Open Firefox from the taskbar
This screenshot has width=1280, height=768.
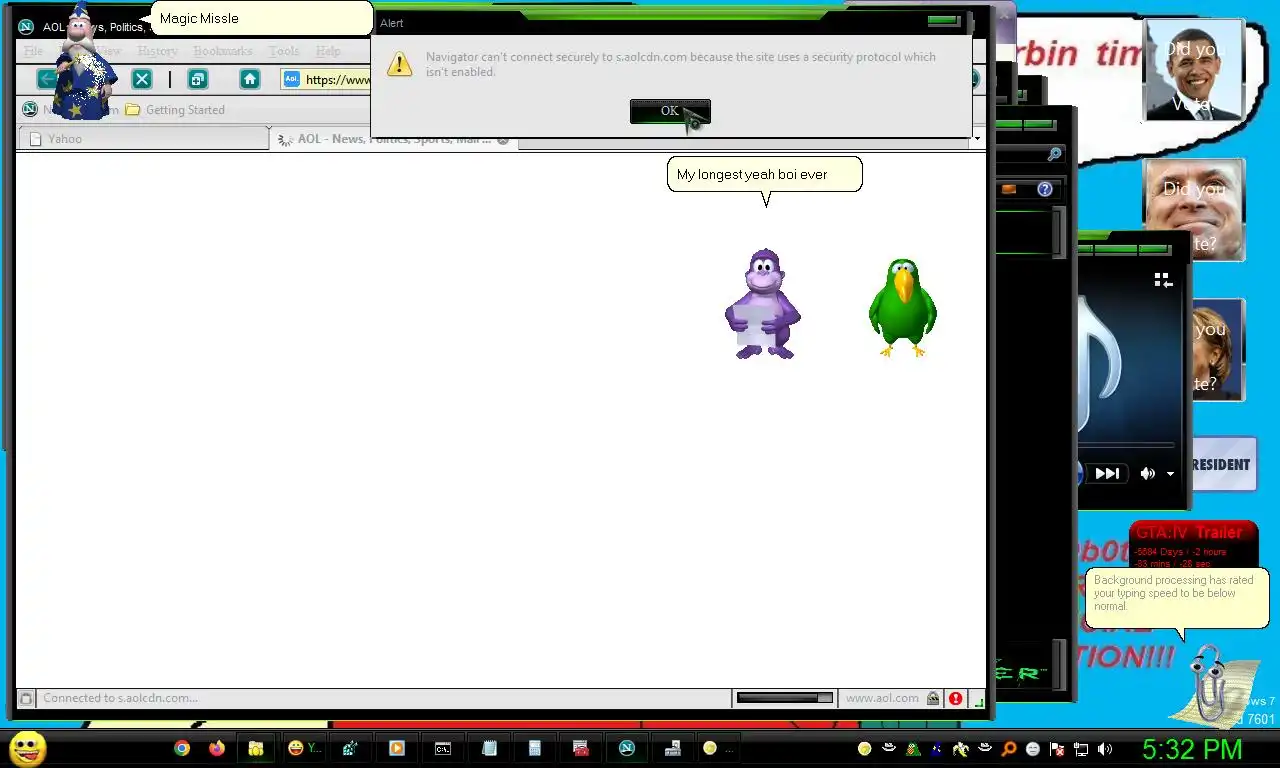[217, 748]
